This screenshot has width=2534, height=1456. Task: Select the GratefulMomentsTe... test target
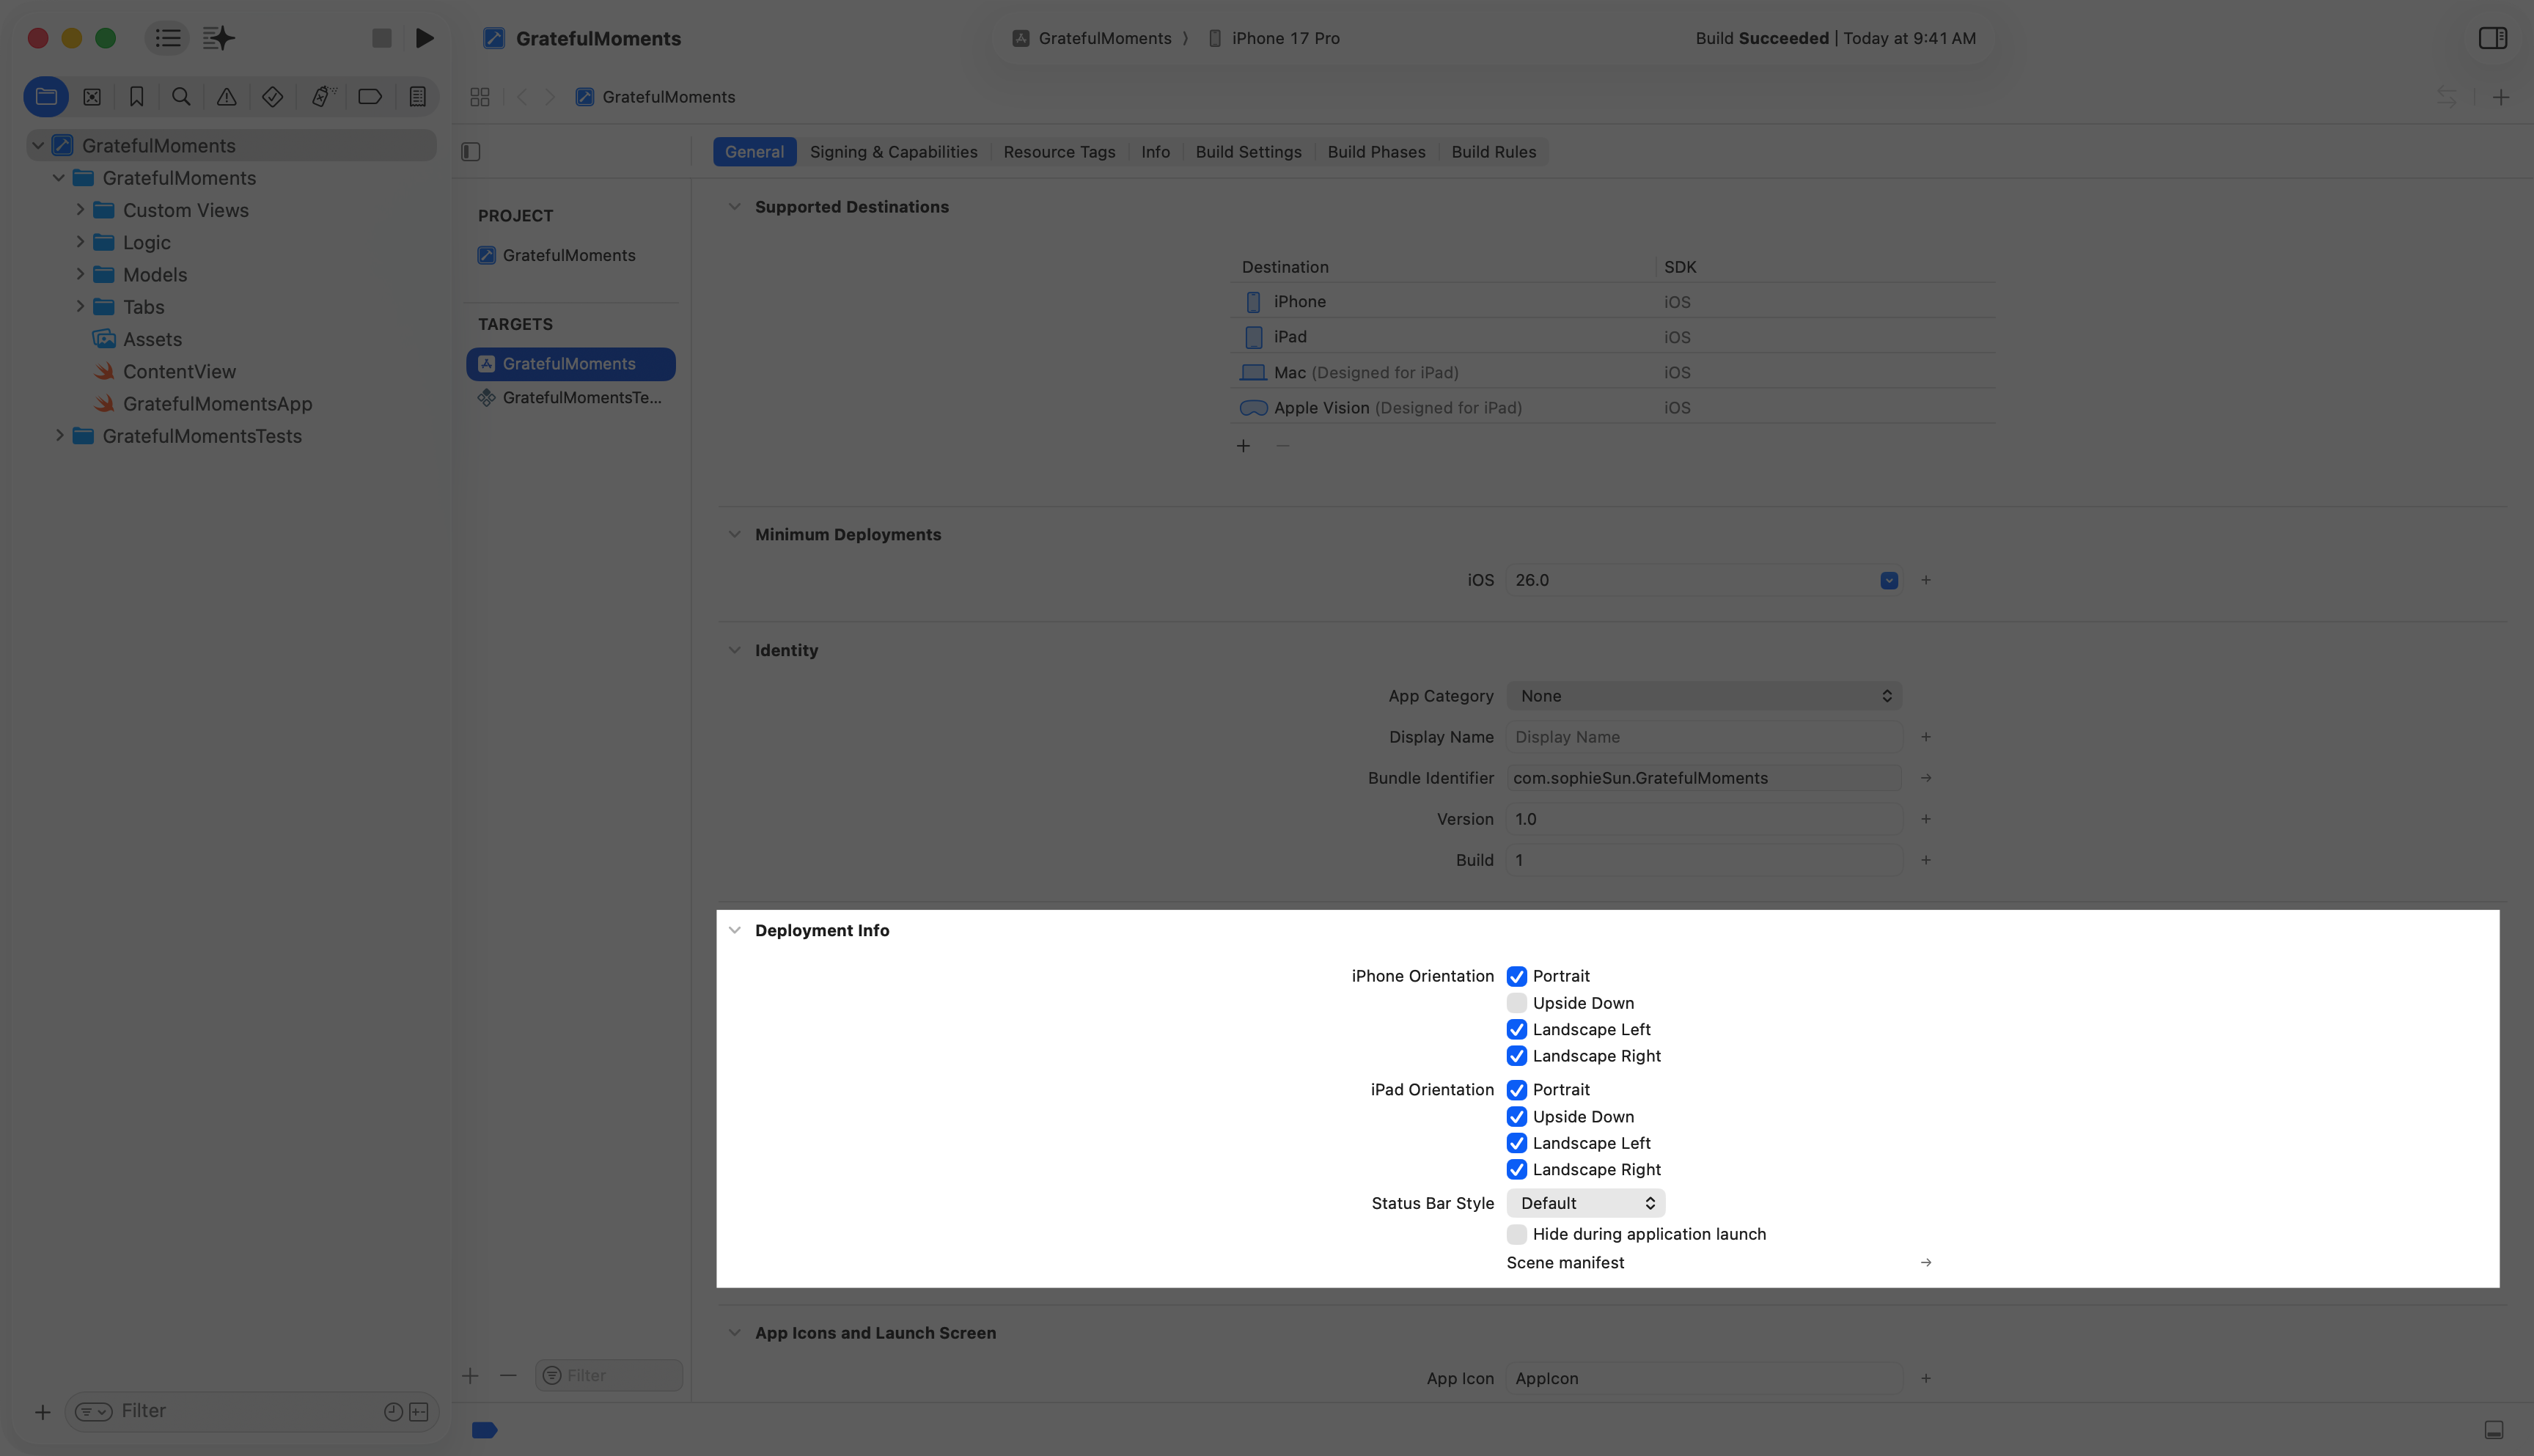(x=571, y=398)
